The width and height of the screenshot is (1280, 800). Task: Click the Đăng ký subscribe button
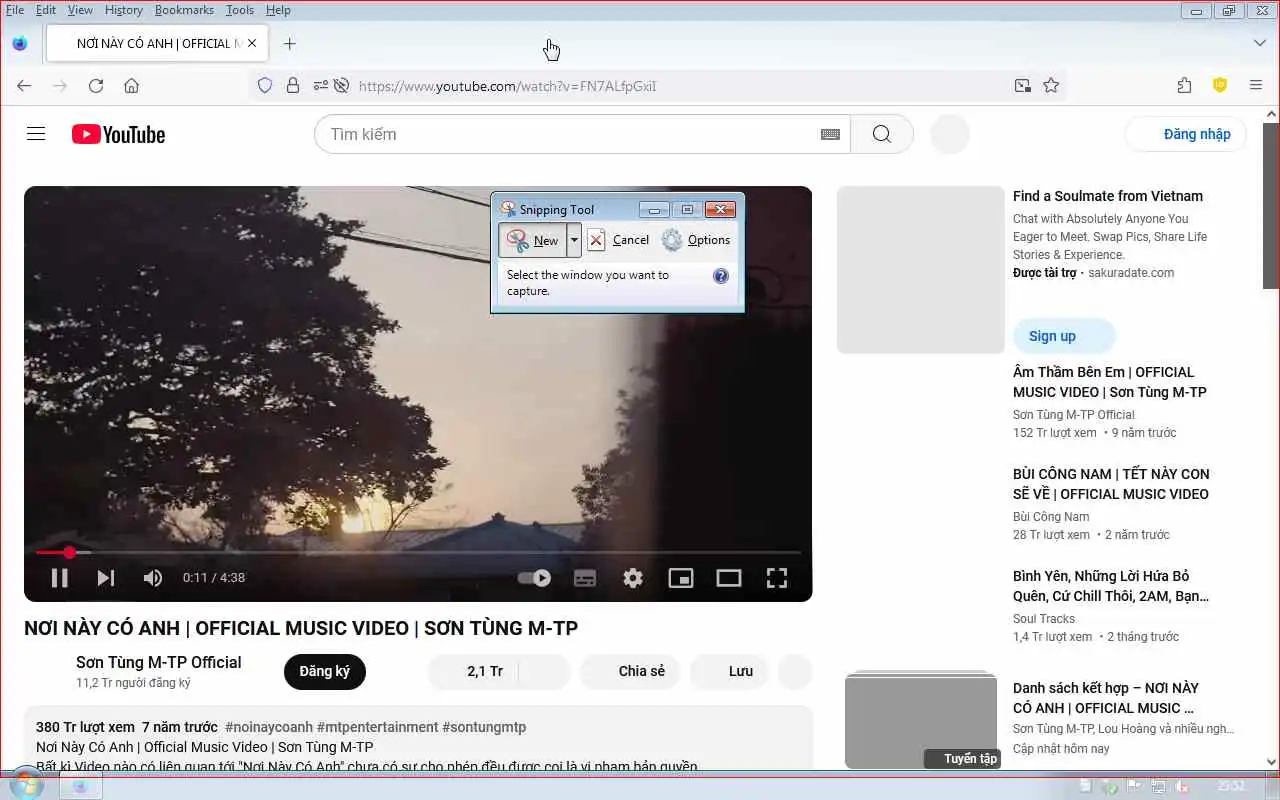click(325, 671)
